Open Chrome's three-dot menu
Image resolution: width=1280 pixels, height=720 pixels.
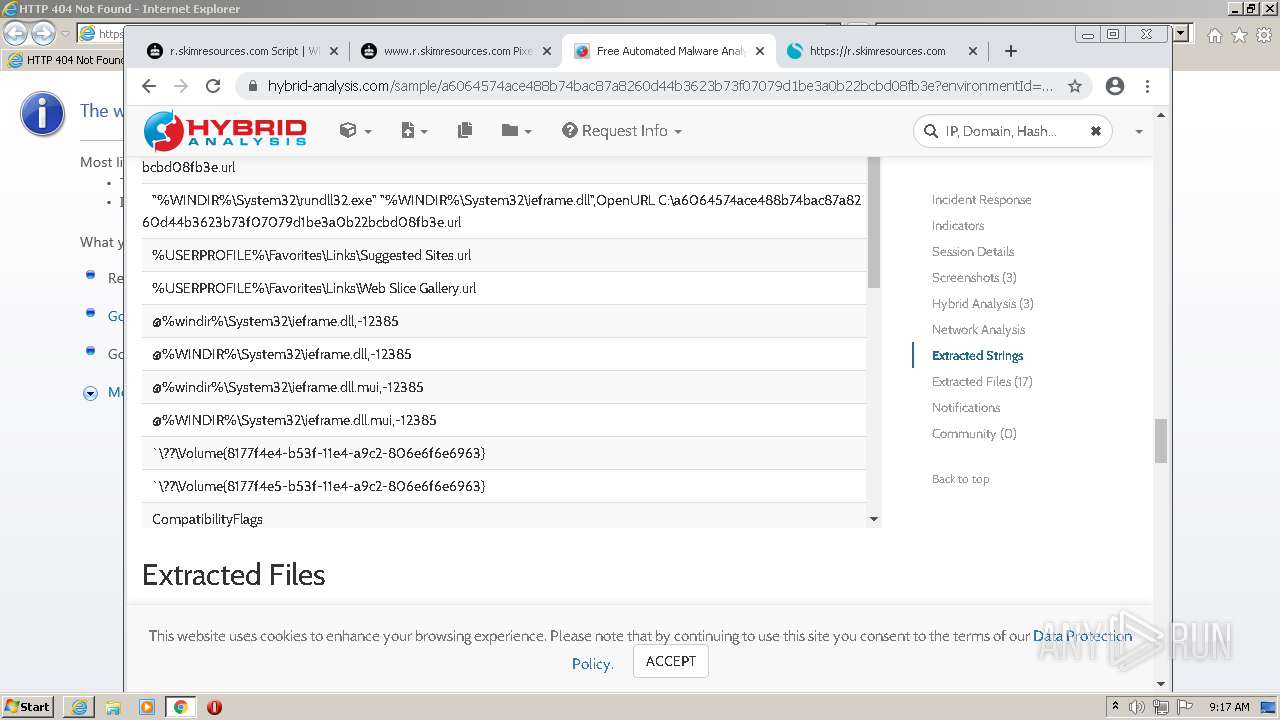click(x=1147, y=86)
